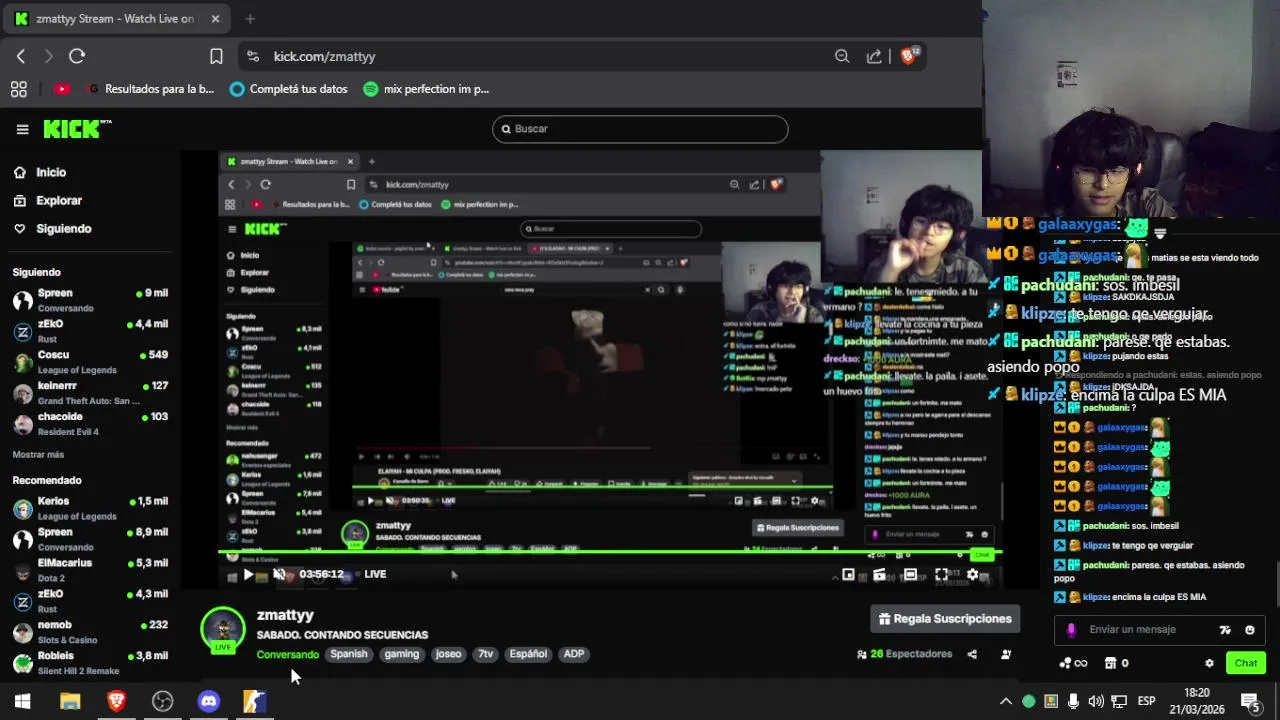
Task: Click the Regala Suscripciones button
Action: click(x=945, y=619)
